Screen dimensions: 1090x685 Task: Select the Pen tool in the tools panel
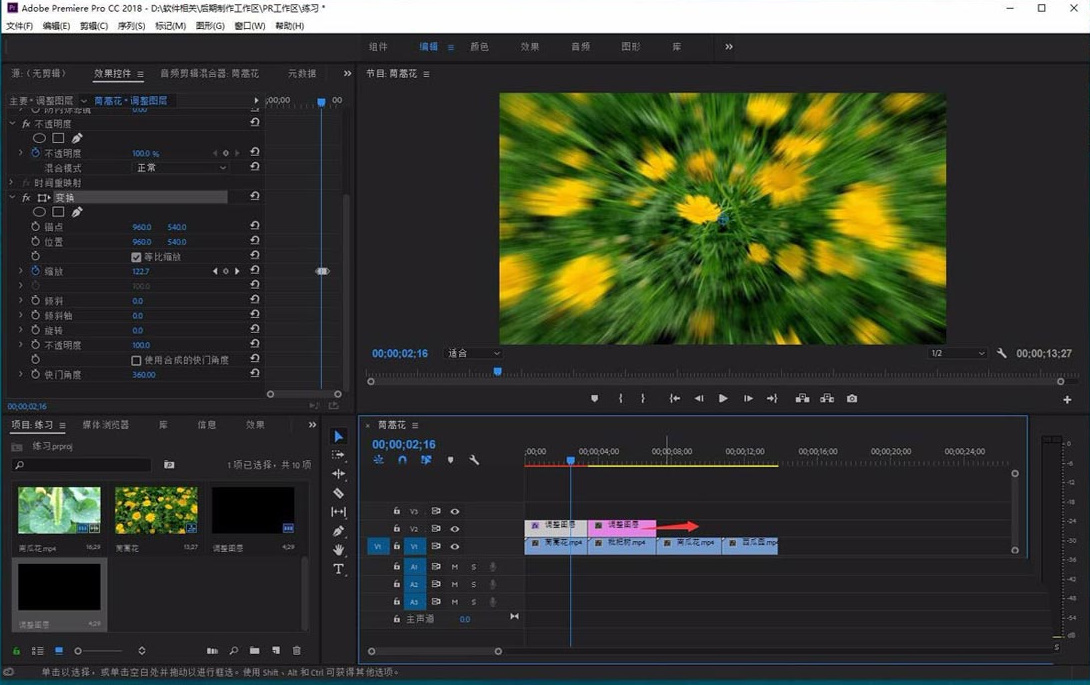(x=338, y=531)
